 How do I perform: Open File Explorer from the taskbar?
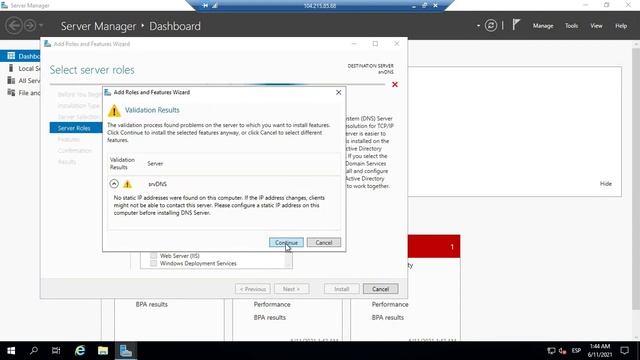pyautogui.click(x=103, y=351)
